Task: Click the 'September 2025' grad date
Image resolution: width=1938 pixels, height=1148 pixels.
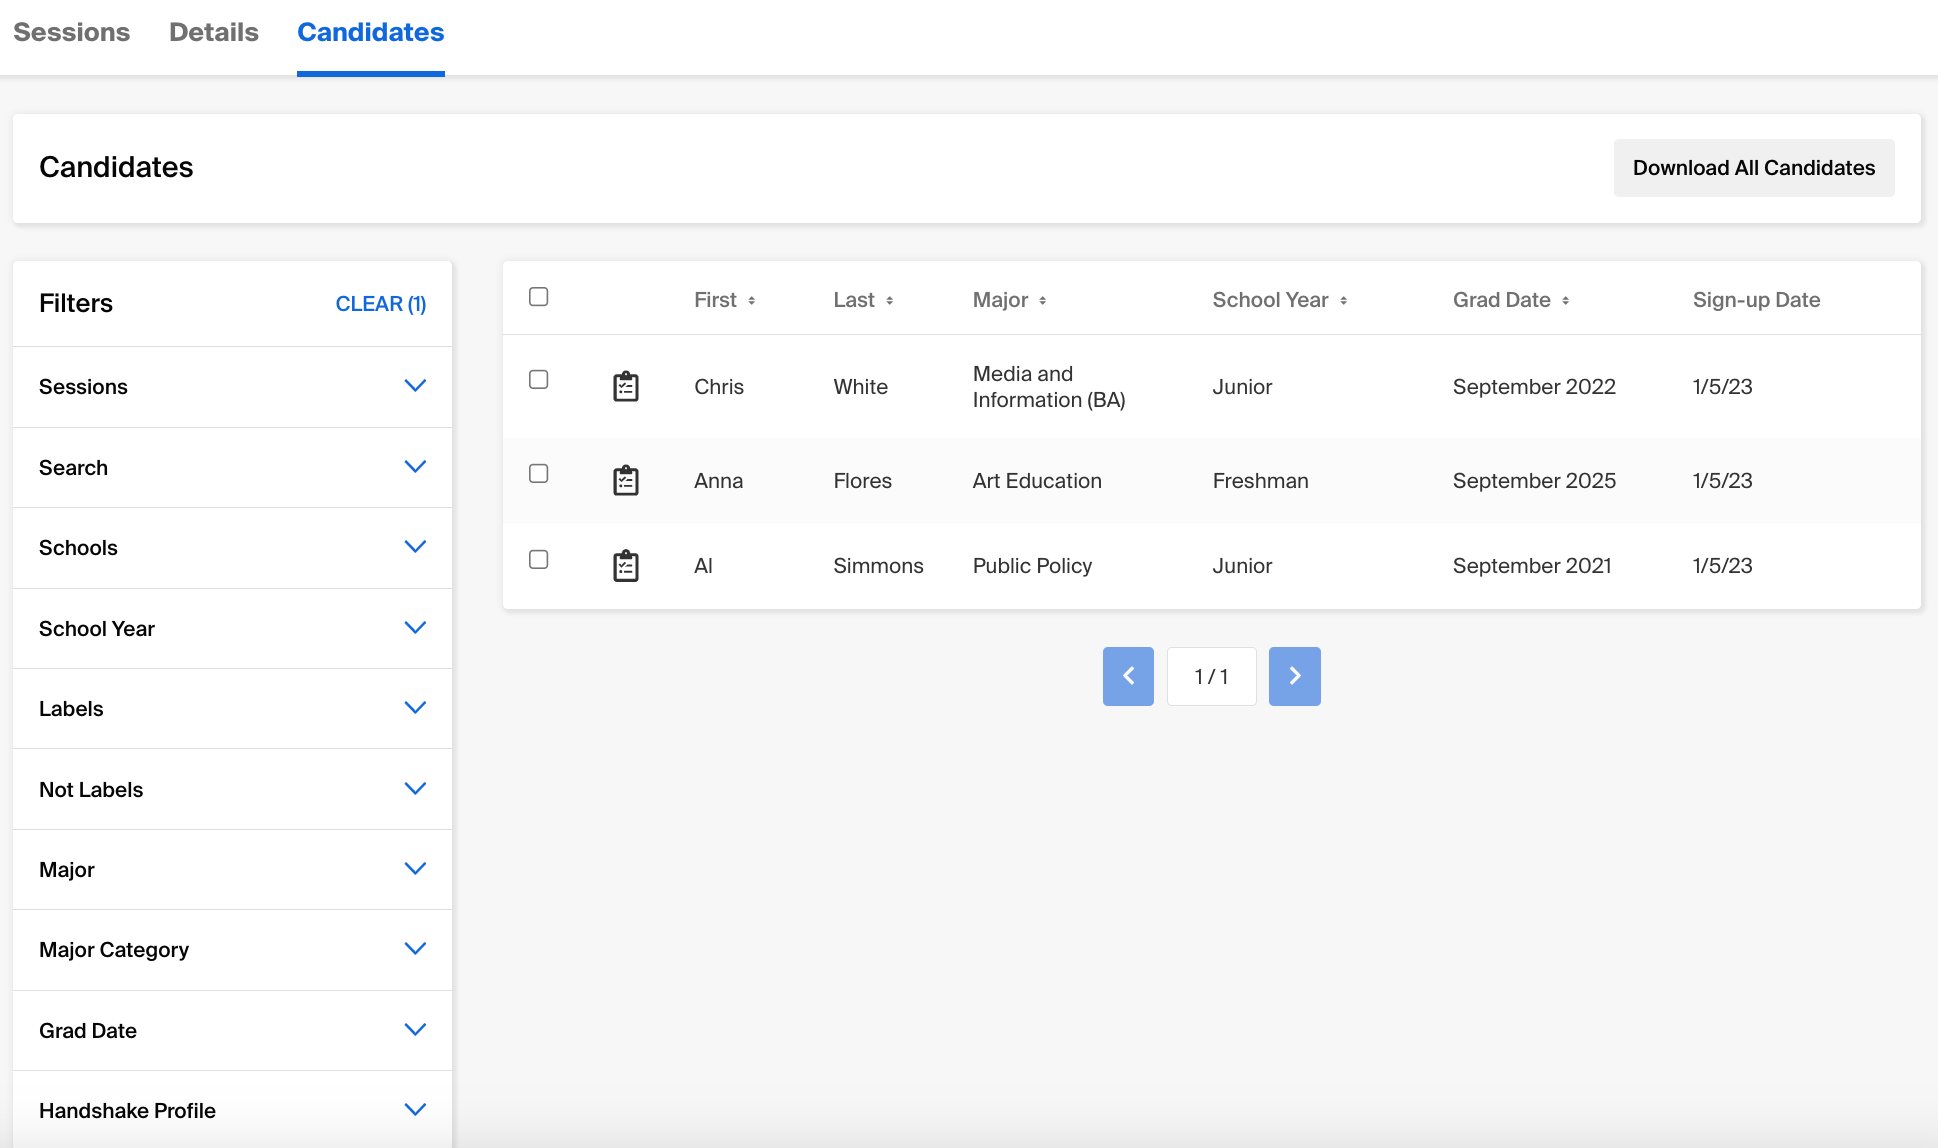Action: 1534,481
